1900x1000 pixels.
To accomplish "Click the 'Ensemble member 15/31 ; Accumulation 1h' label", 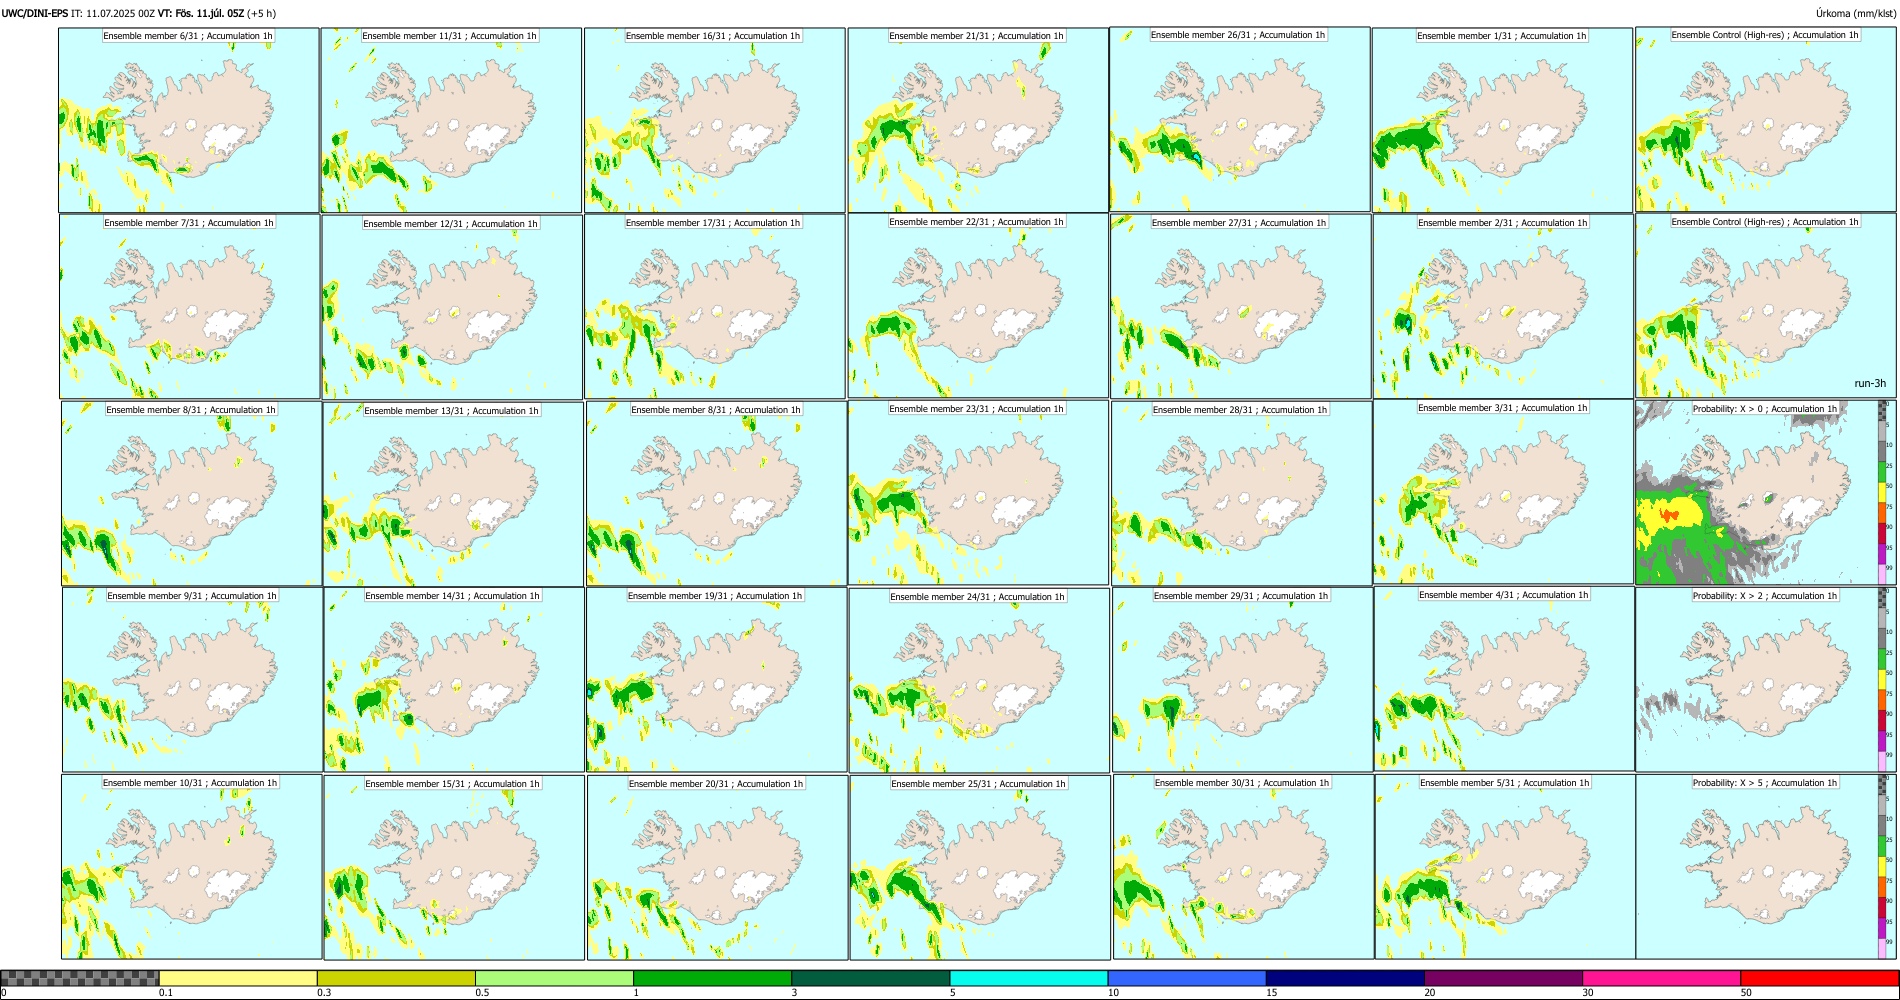I will click(x=452, y=784).
